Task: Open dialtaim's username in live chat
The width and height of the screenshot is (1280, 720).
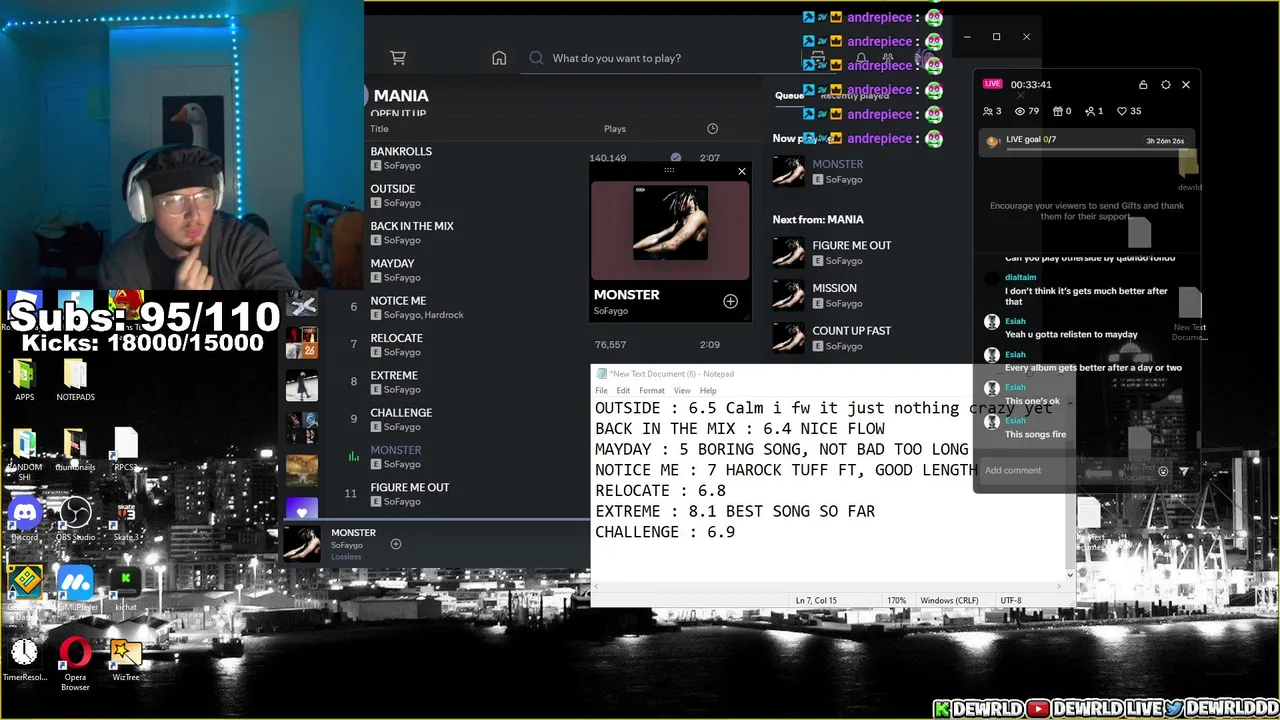Action: (x=1020, y=277)
